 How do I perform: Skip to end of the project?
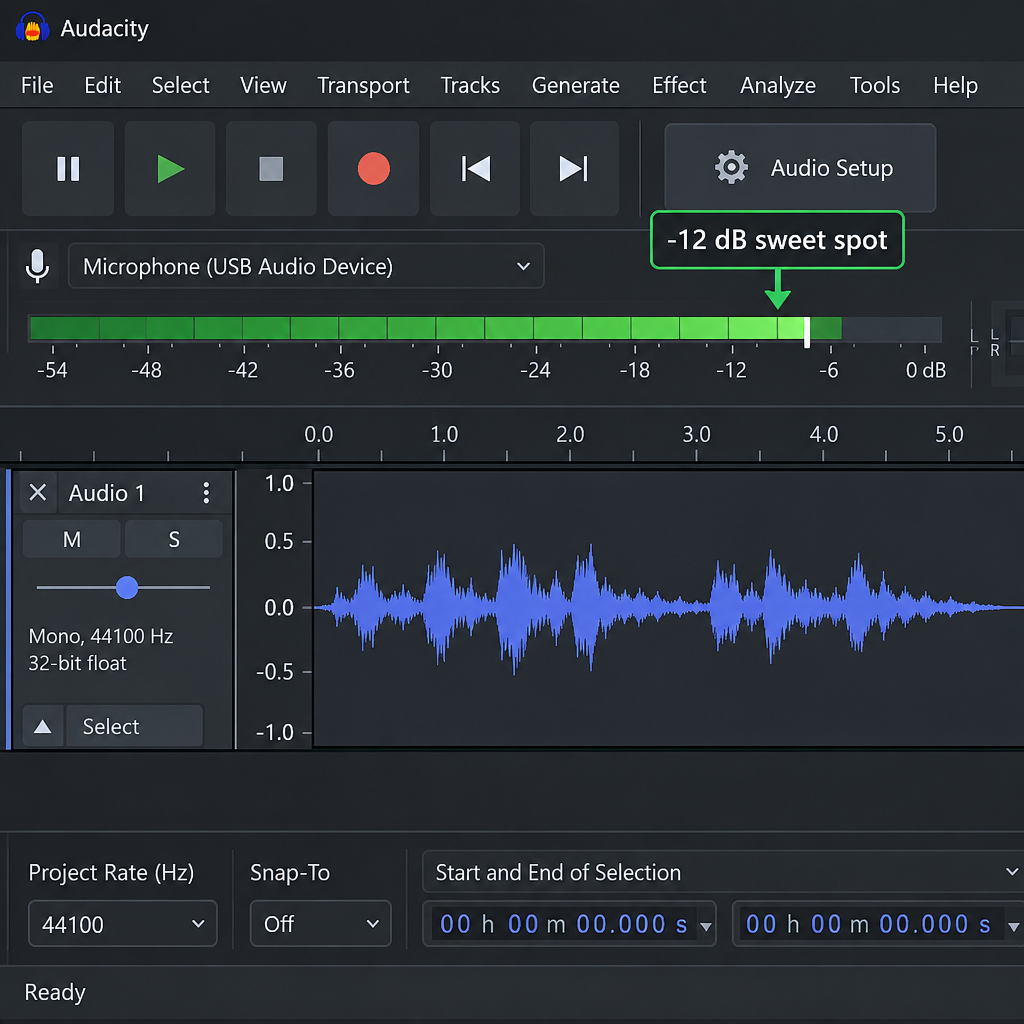click(574, 168)
